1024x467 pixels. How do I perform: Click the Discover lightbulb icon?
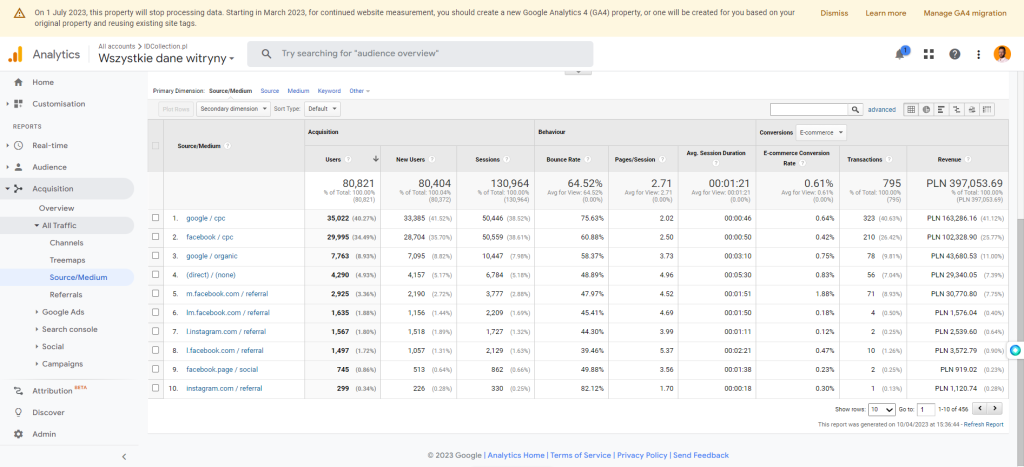18,412
